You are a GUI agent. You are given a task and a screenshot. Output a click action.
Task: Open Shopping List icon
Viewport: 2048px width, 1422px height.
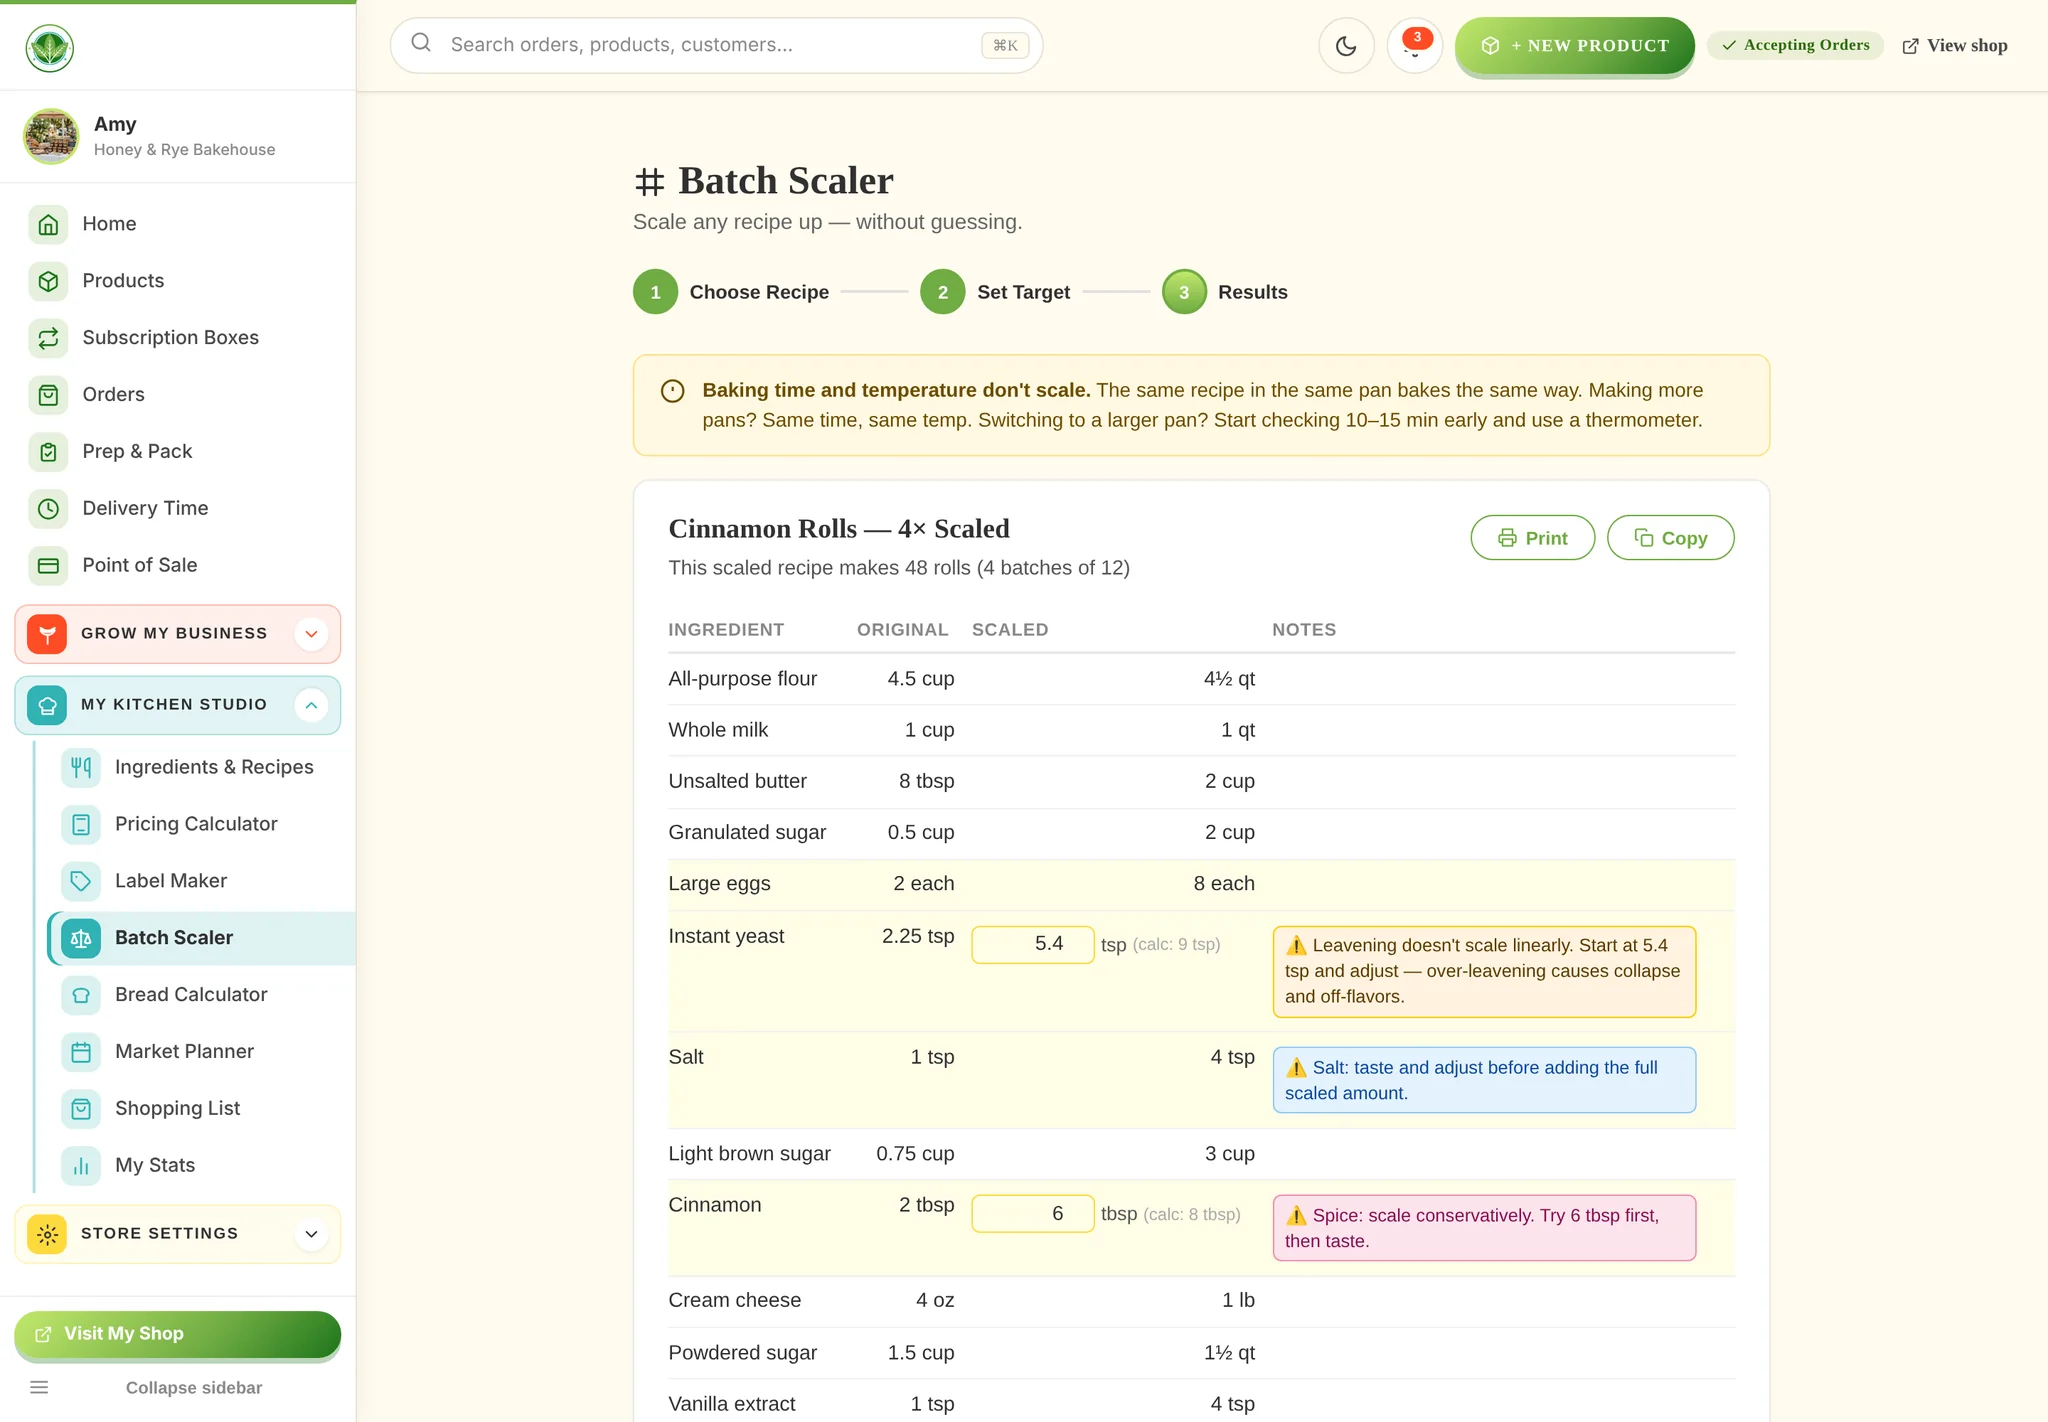click(81, 1109)
